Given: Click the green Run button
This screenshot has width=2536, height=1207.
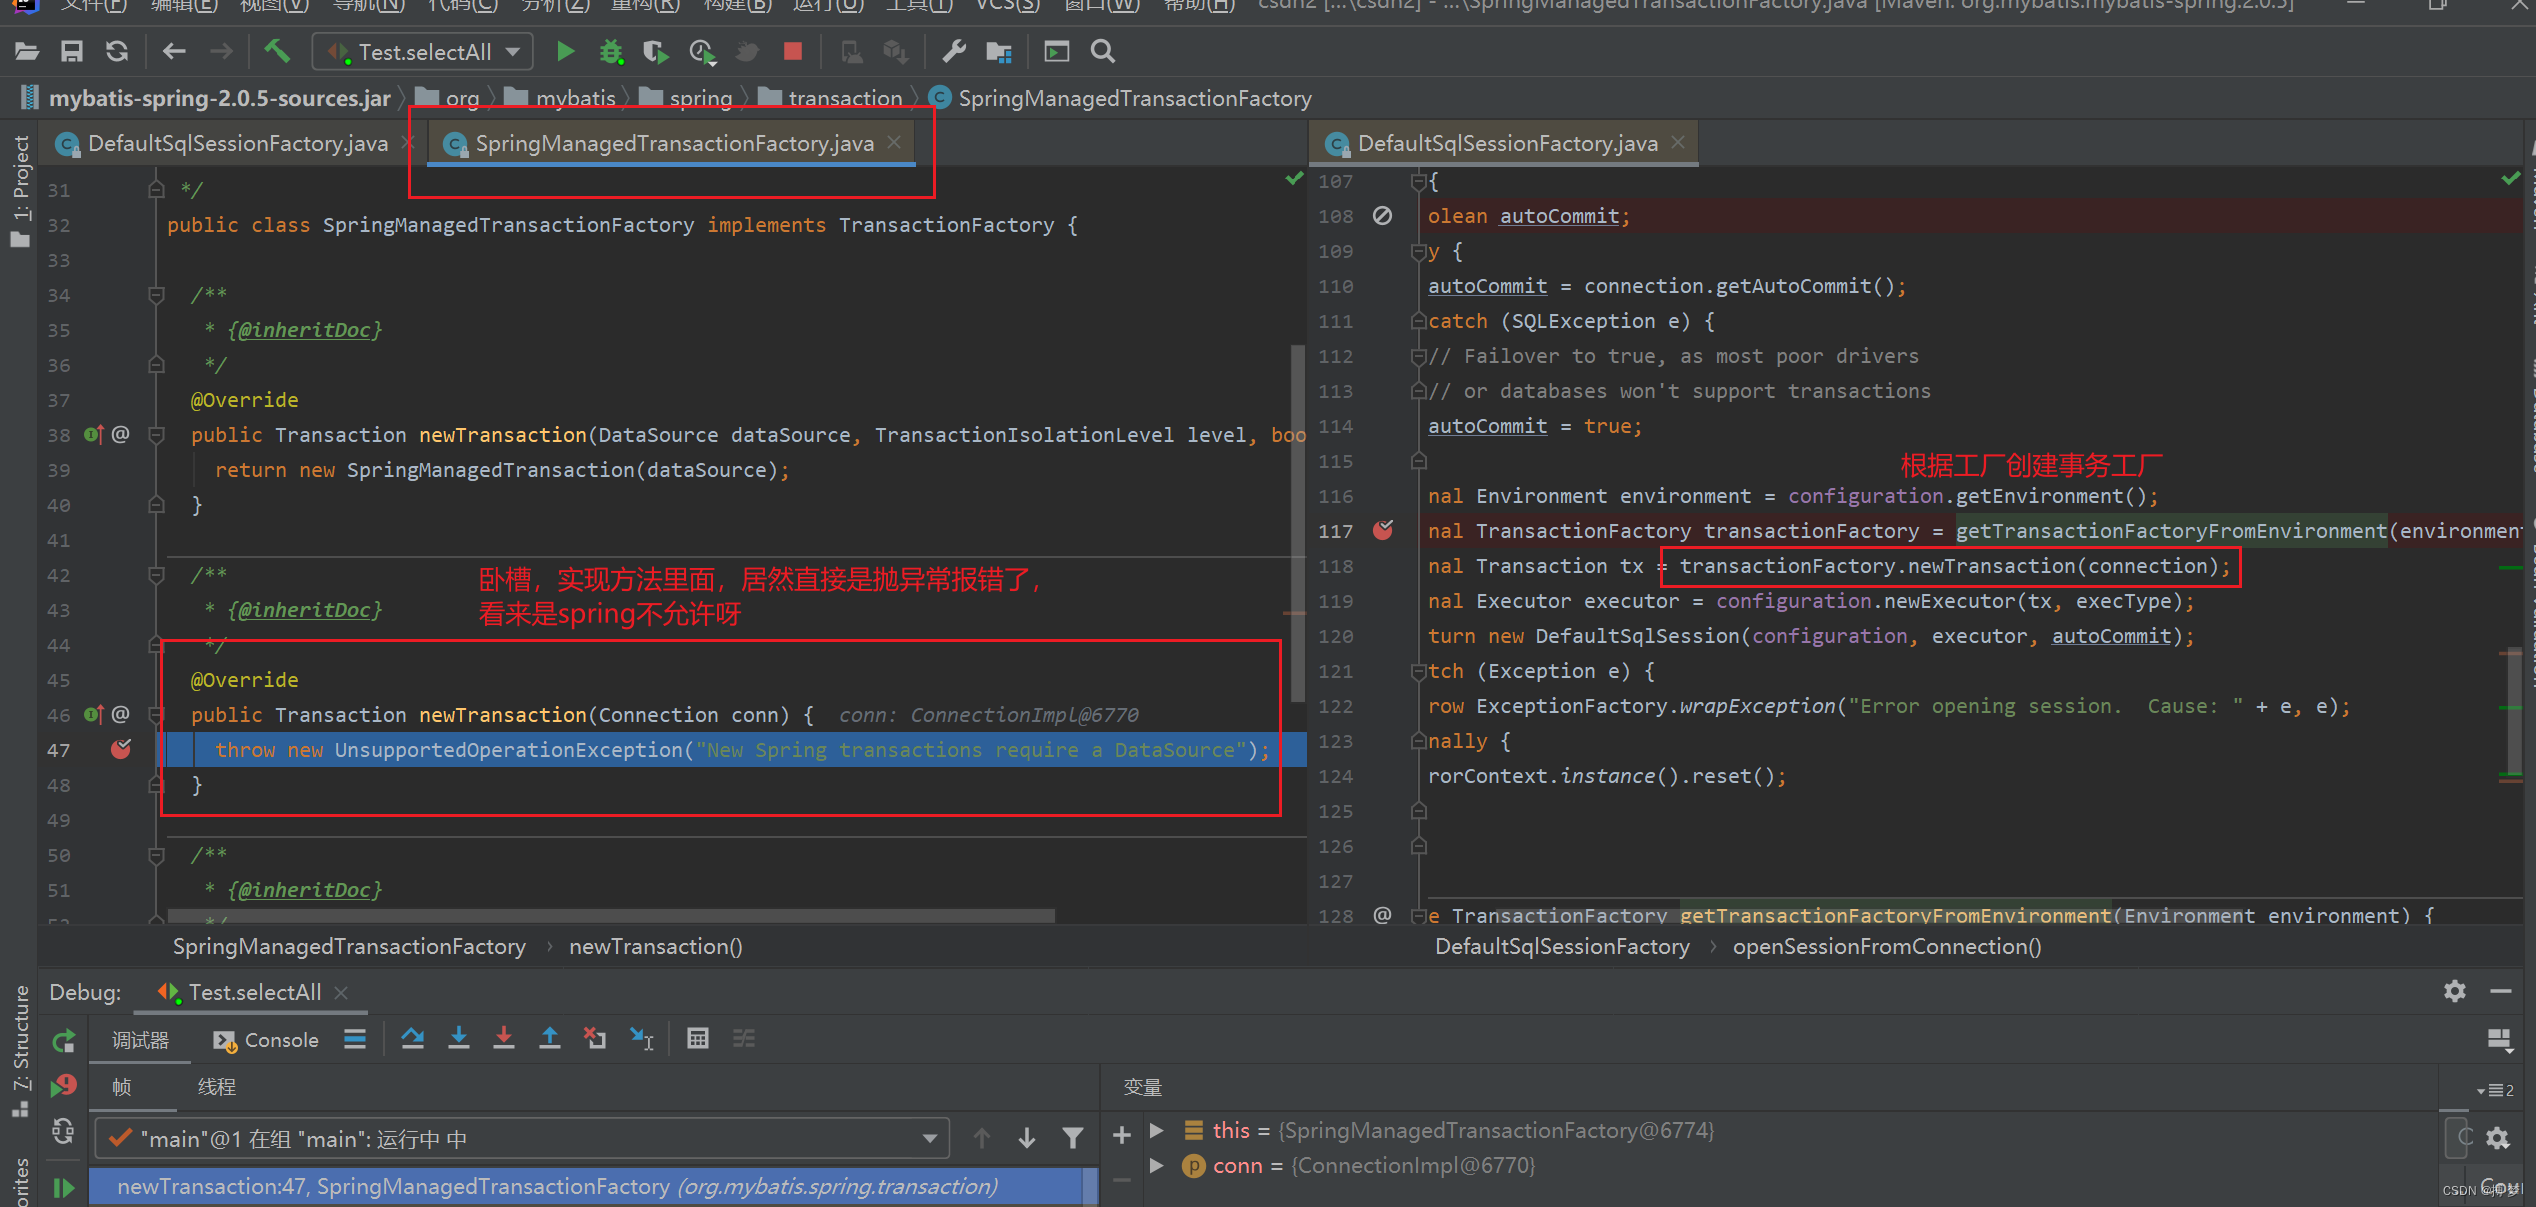Looking at the screenshot, I should click(x=565, y=51).
